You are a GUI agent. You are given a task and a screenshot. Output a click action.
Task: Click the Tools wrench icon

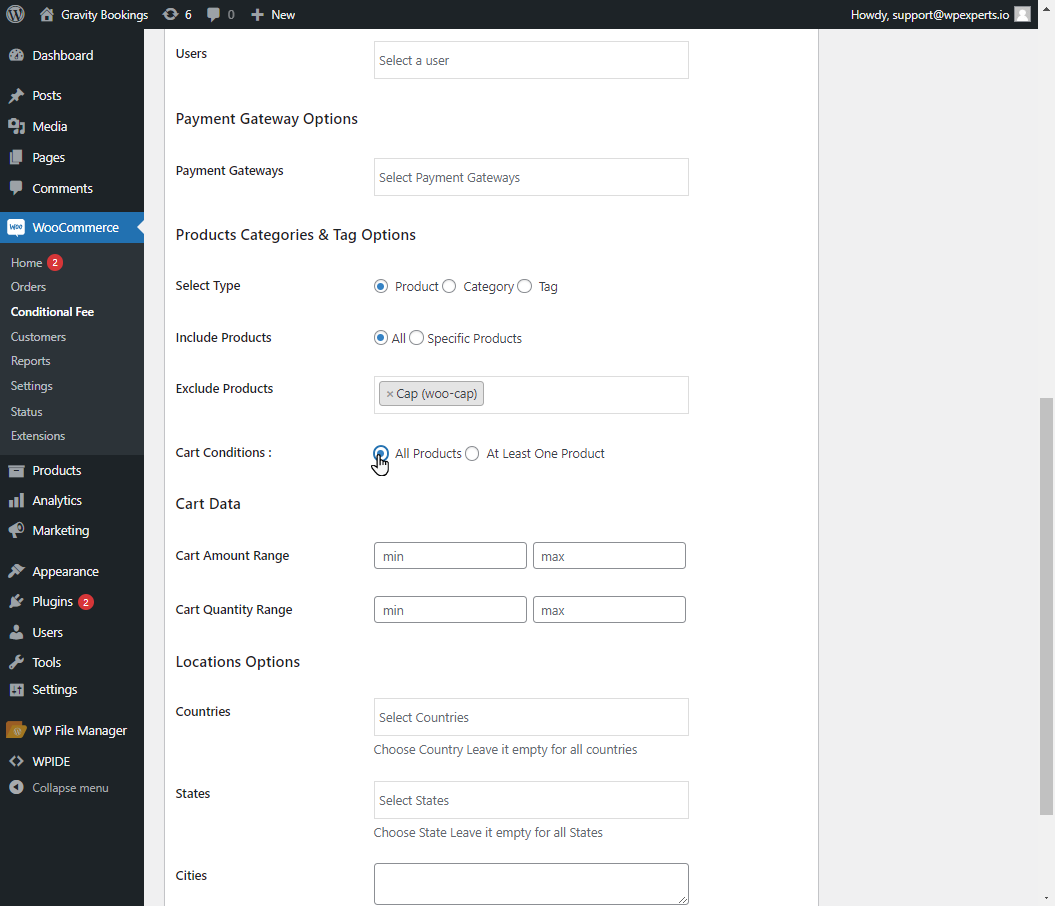17,663
